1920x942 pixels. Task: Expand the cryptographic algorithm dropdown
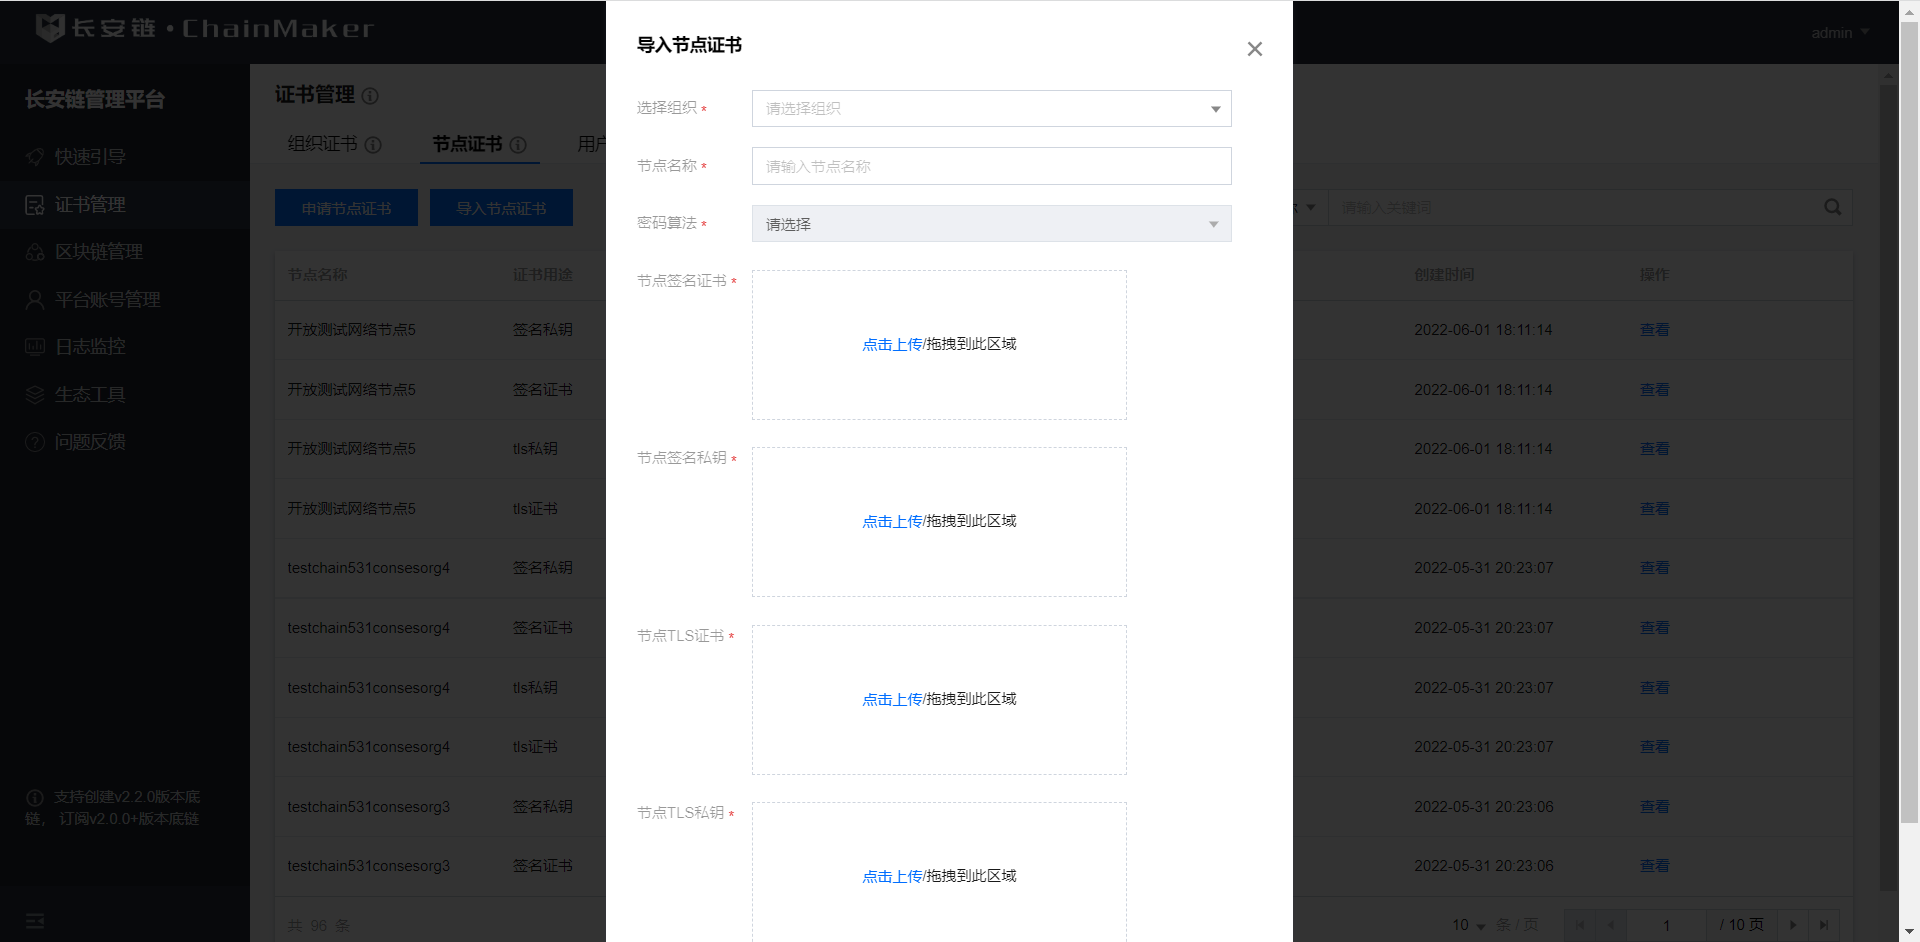(x=991, y=224)
